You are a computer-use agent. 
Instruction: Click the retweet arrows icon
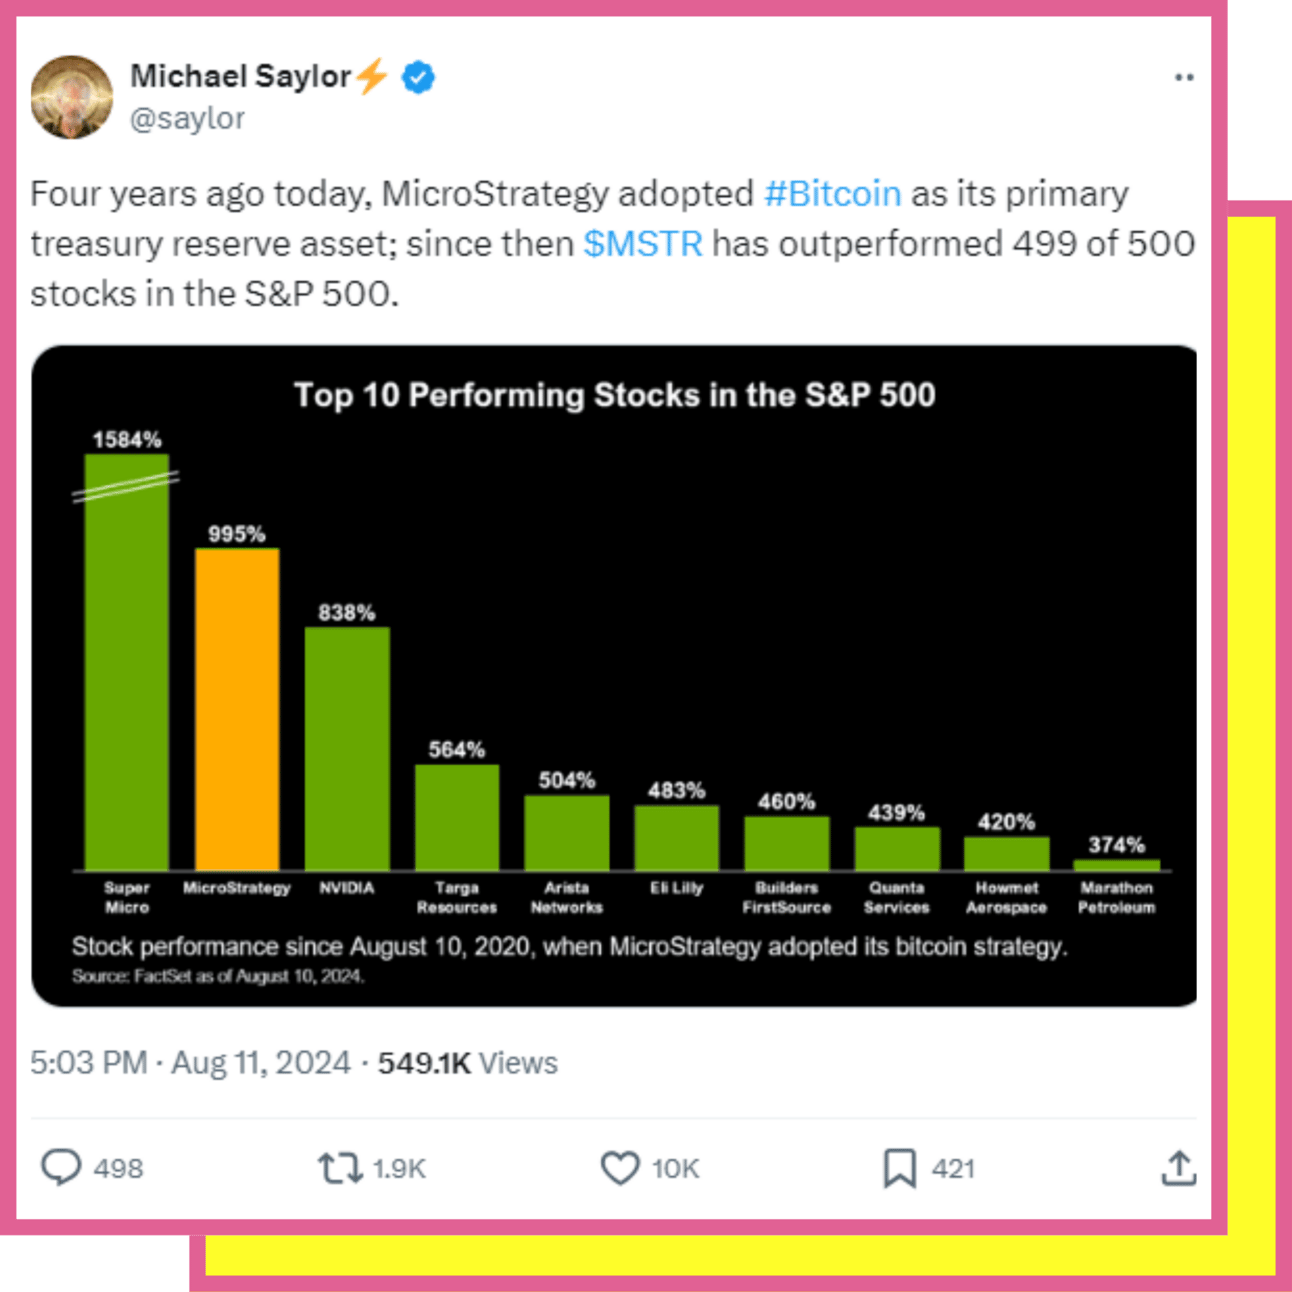coord(340,1167)
